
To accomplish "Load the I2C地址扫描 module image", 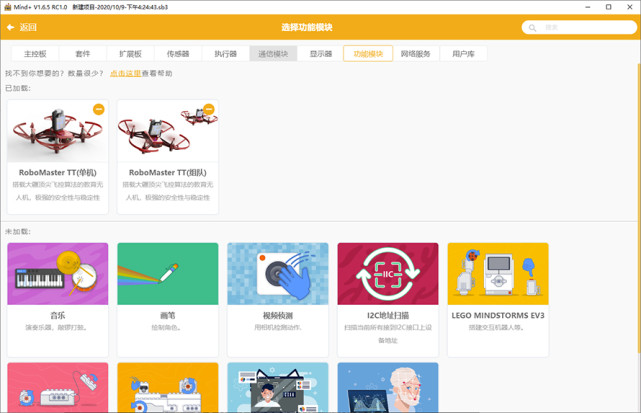I will tap(388, 274).
